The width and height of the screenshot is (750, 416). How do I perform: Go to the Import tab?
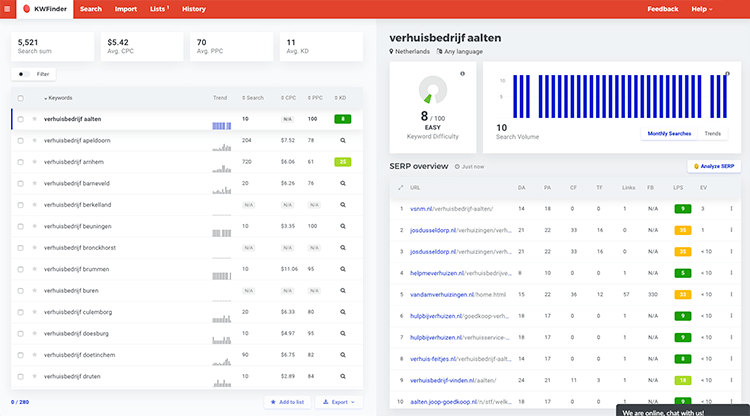(126, 9)
